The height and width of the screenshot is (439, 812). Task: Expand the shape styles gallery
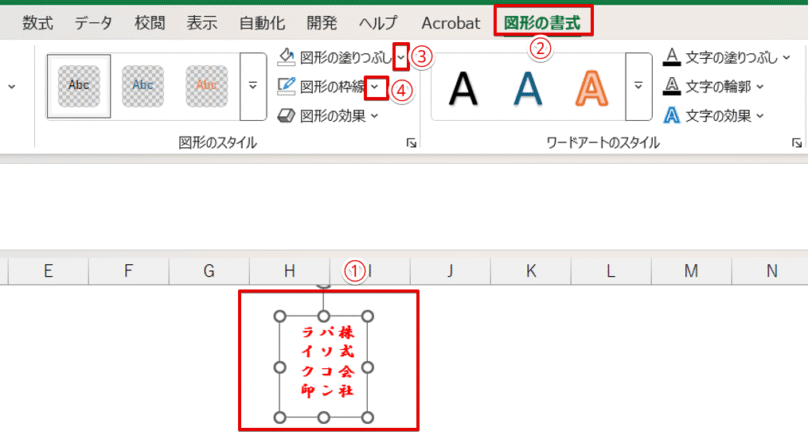pyautogui.click(x=253, y=86)
